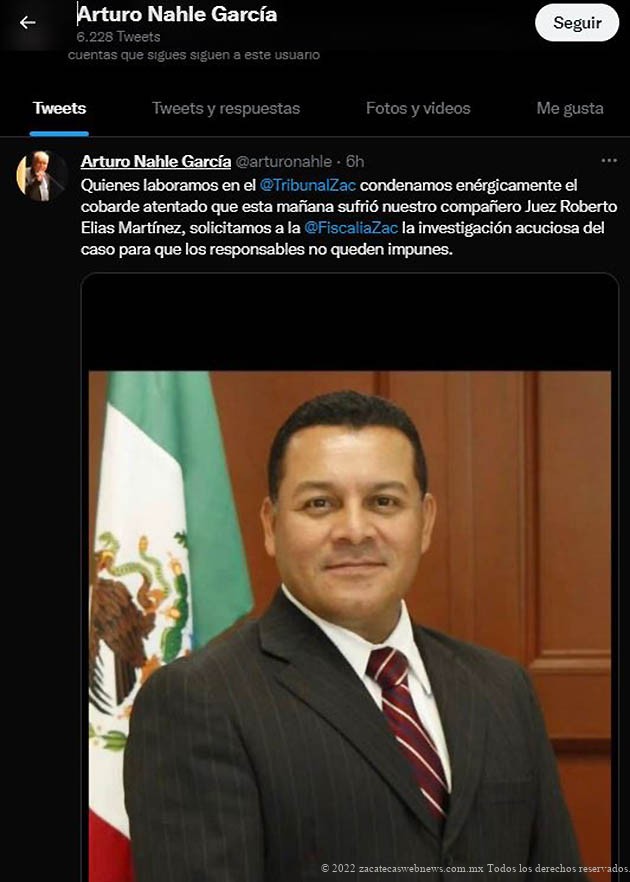The image size is (630, 882).
Task: Open the three-dot tweet options menu
Action: (x=609, y=161)
